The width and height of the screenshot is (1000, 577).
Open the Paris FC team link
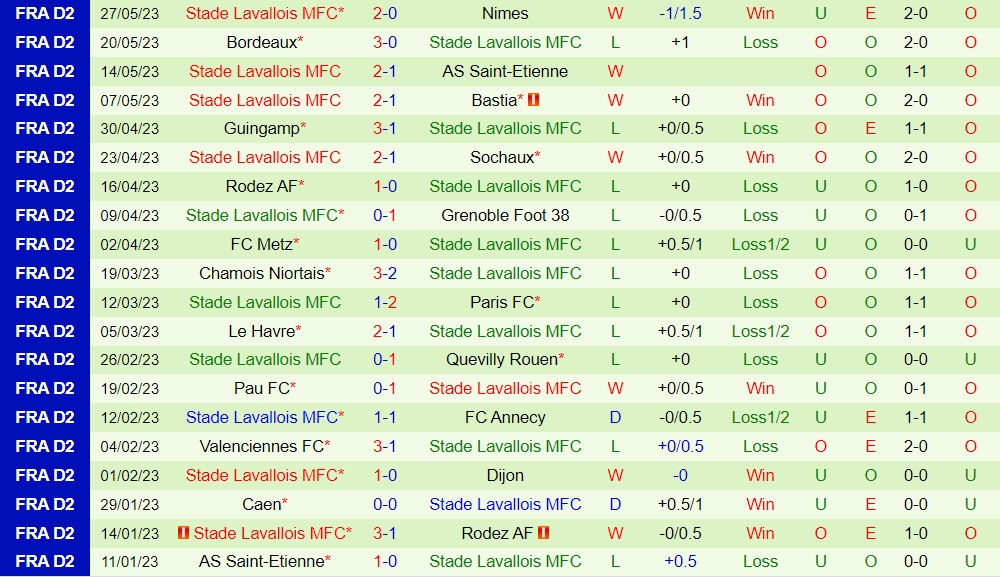[x=501, y=302]
